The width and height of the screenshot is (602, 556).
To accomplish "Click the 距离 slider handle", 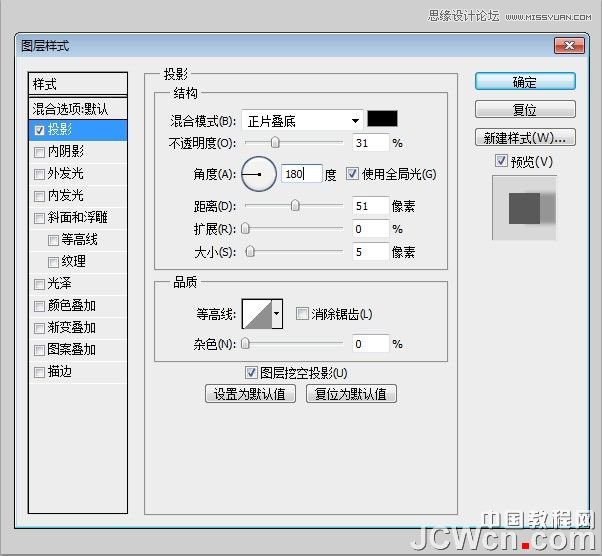I will coord(295,205).
